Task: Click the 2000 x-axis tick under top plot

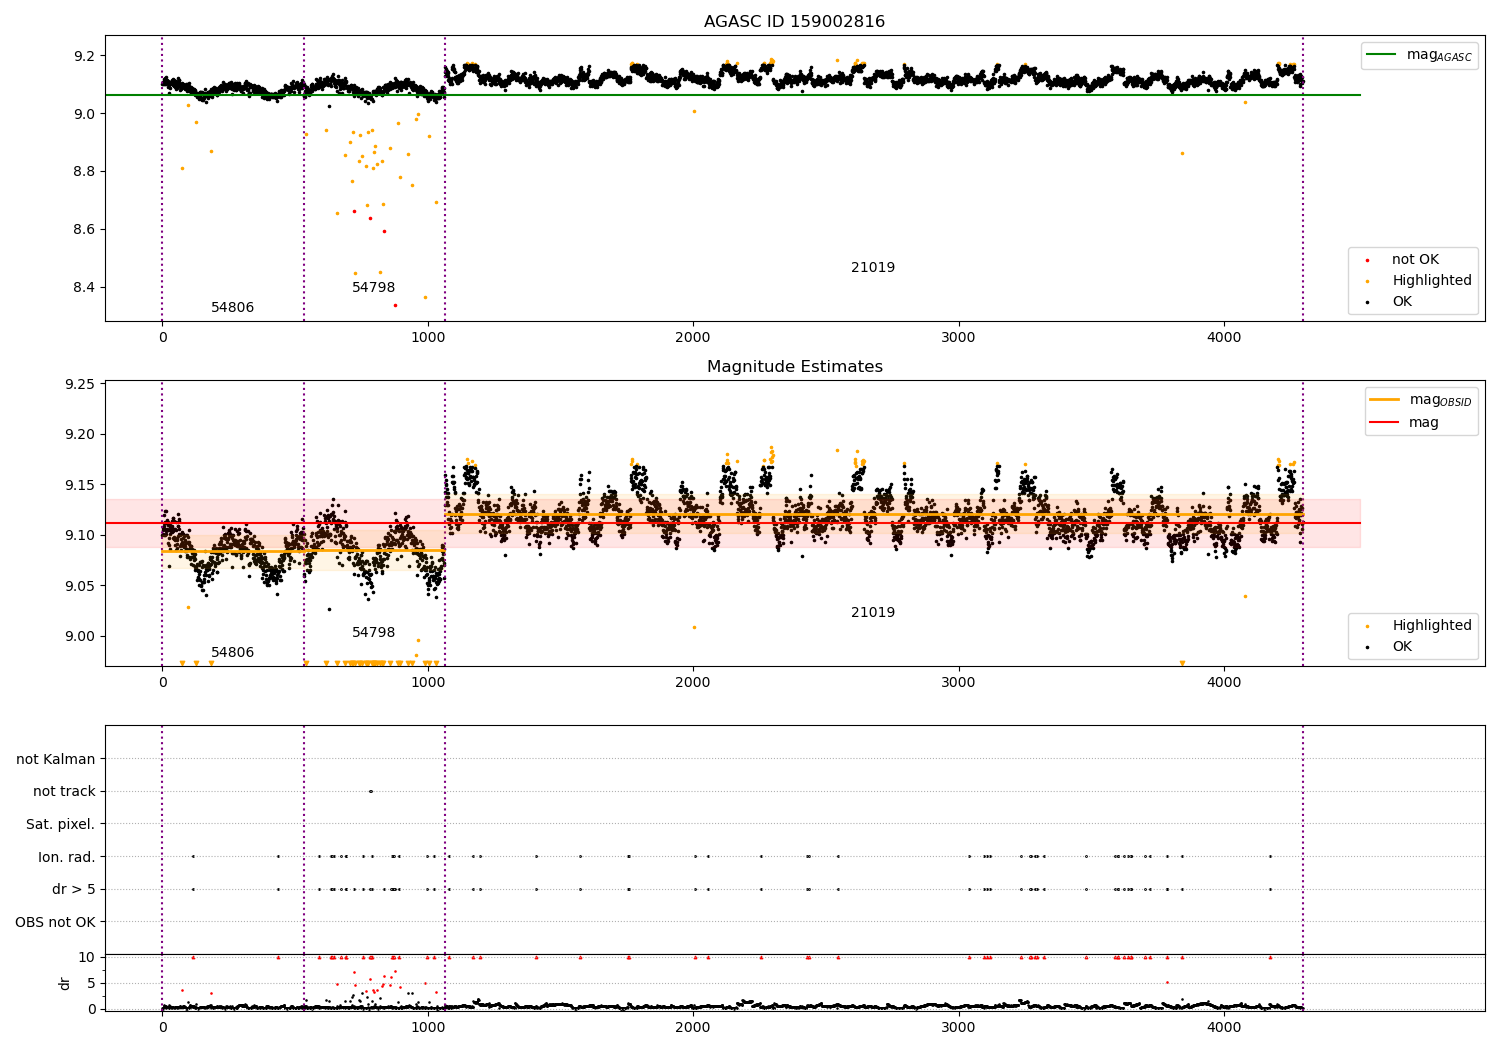Action: tap(693, 338)
